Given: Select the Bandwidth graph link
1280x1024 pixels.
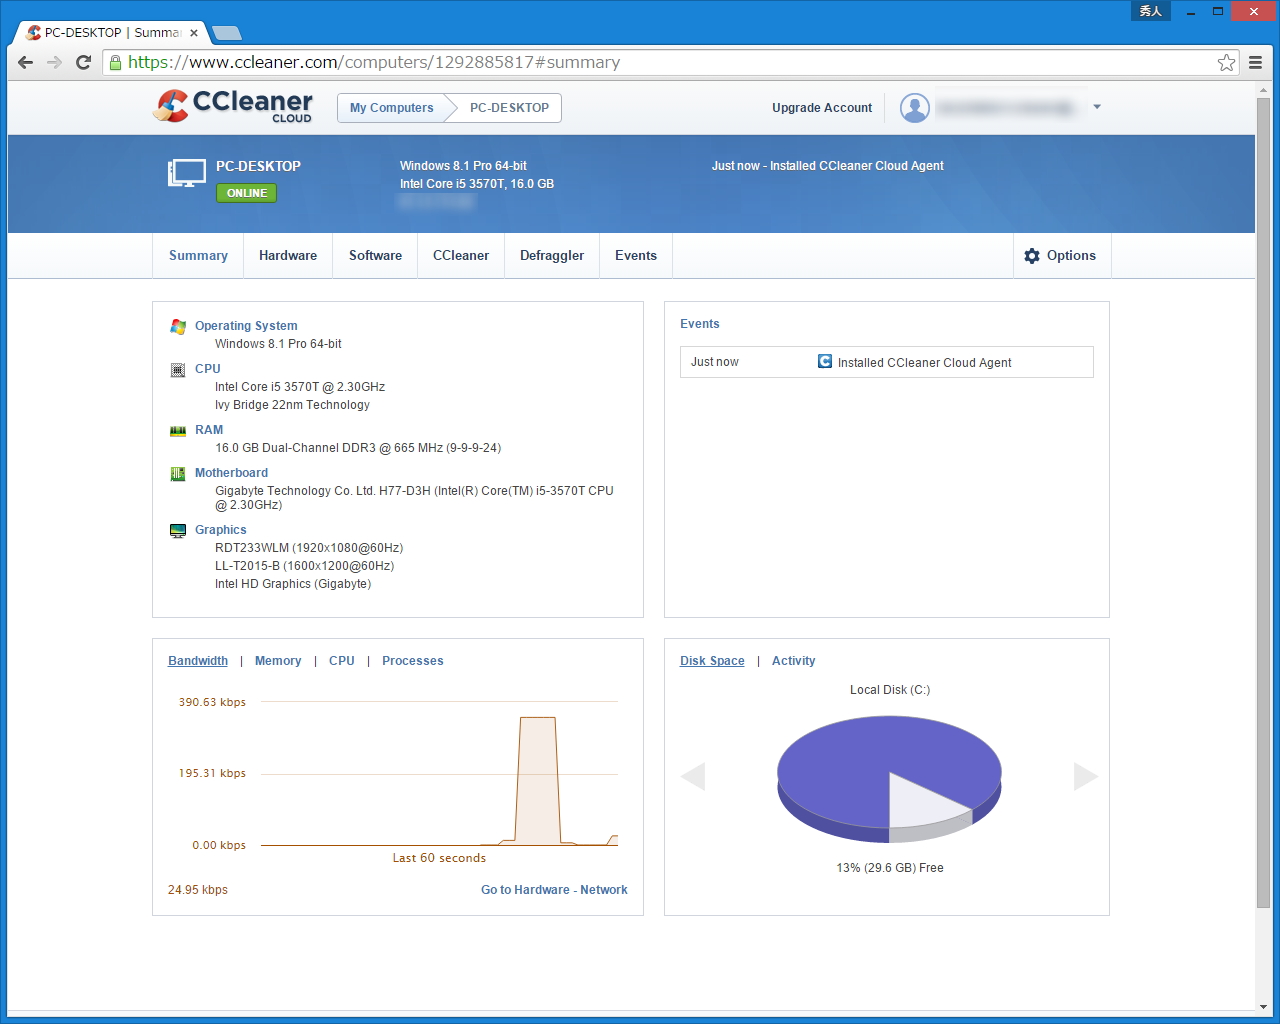Looking at the screenshot, I should pyautogui.click(x=198, y=661).
